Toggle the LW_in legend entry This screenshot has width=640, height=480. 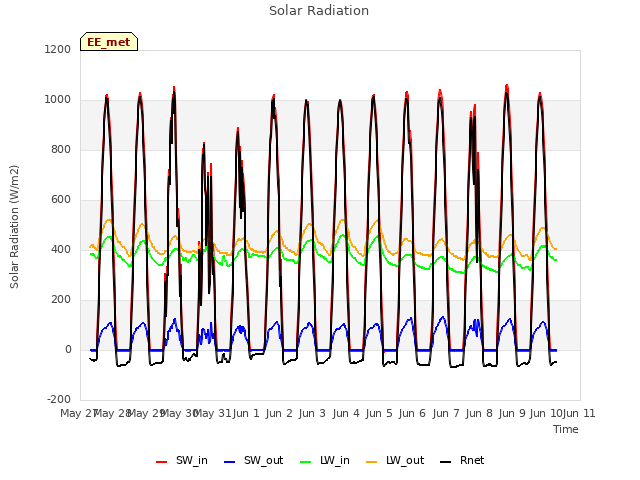click(x=325, y=460)
